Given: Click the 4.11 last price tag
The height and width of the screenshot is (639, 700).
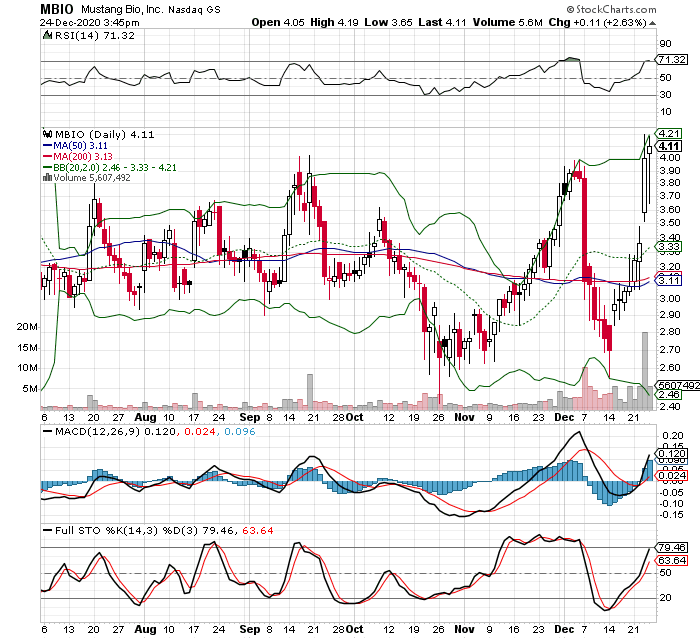Looking at the screenshot, I should click(668, 146).
